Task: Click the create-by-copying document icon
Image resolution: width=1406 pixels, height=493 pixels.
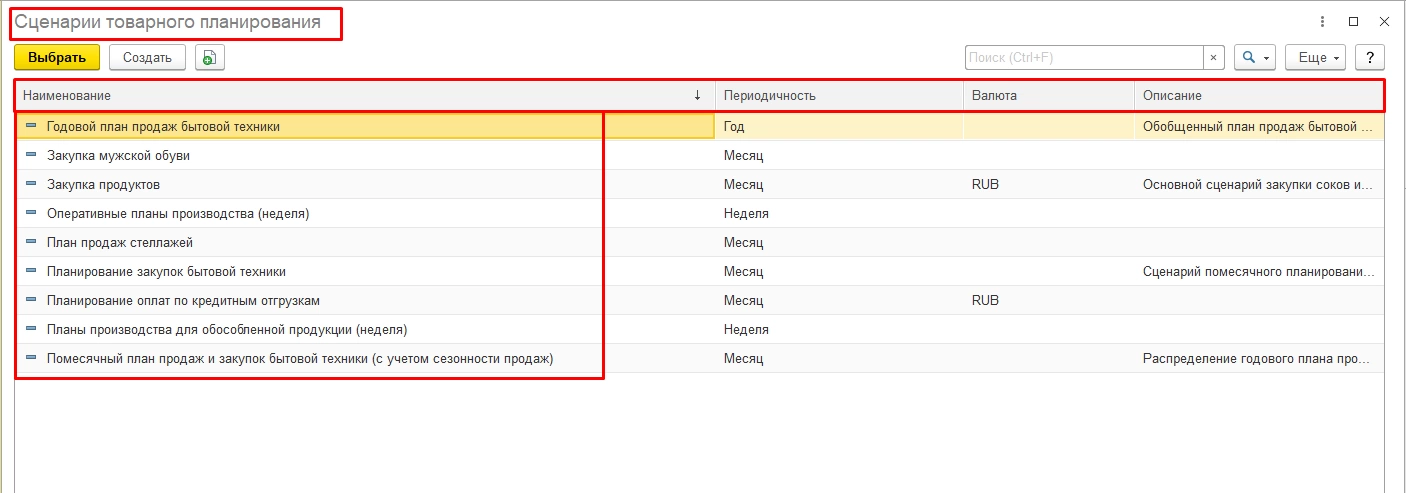Action: pos(209,58)
